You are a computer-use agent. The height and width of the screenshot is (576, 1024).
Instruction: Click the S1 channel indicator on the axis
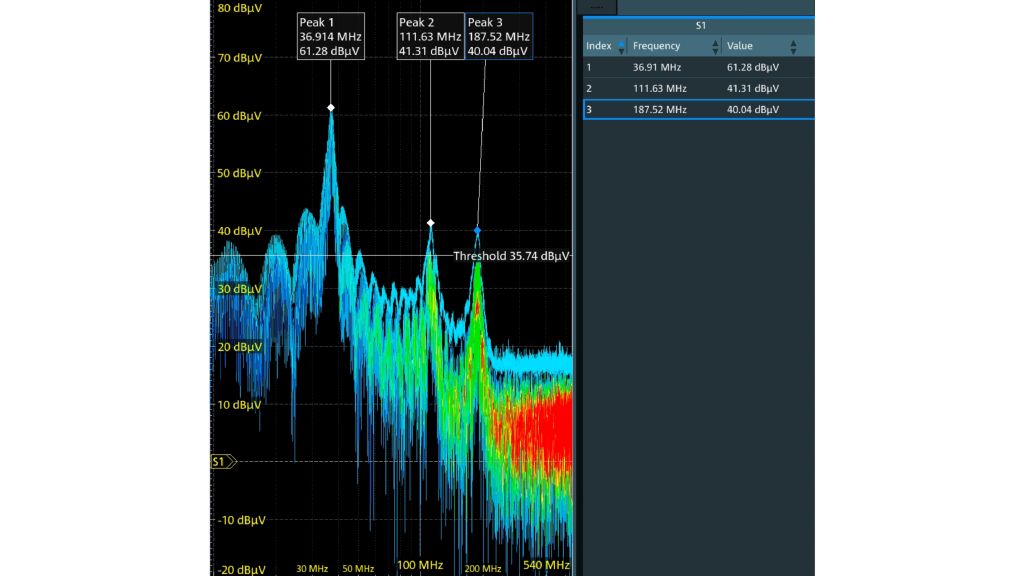coord(222,462)
